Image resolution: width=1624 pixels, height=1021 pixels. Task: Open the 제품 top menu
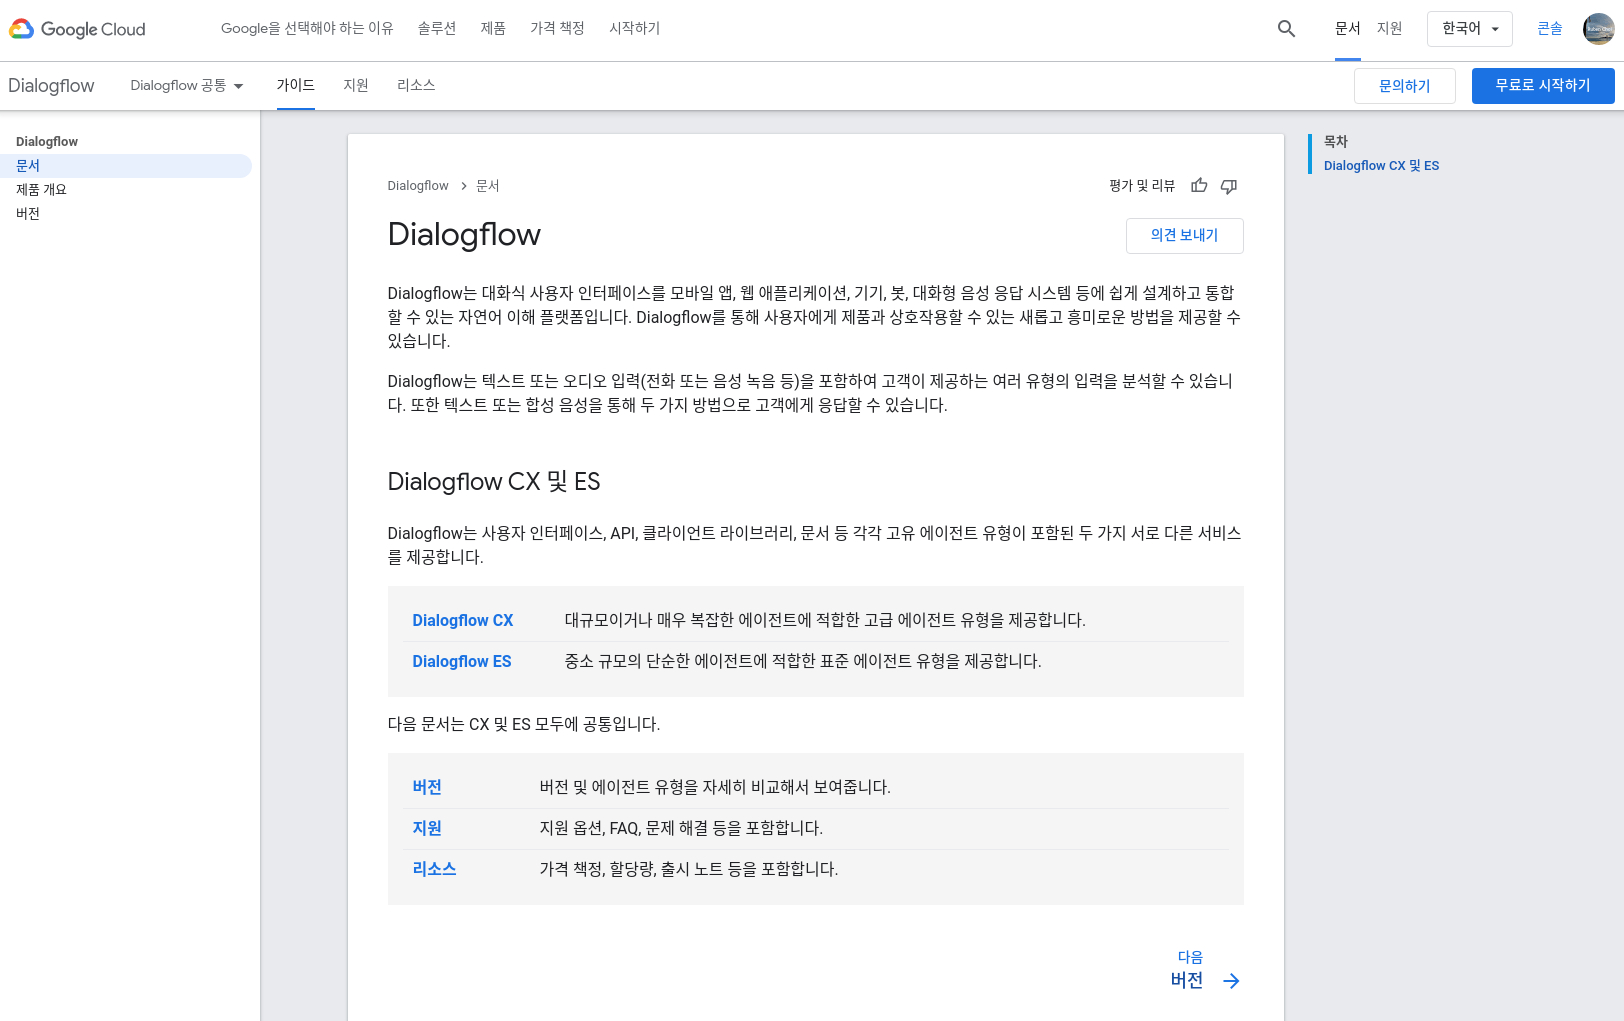493,29
